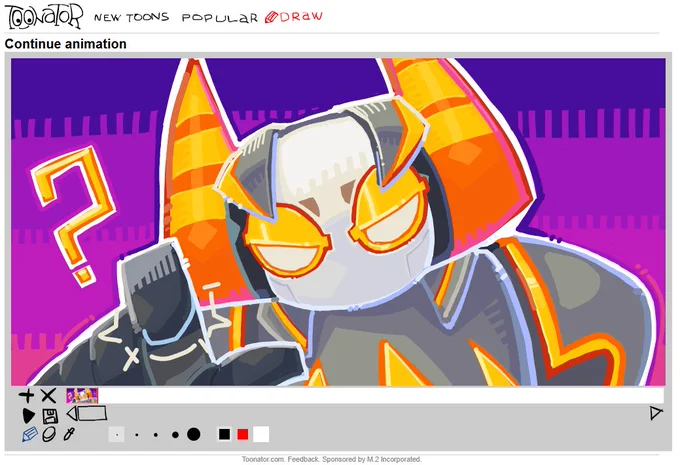
Task: Select the eyedropper color picker tool
Action: [69, 434]
